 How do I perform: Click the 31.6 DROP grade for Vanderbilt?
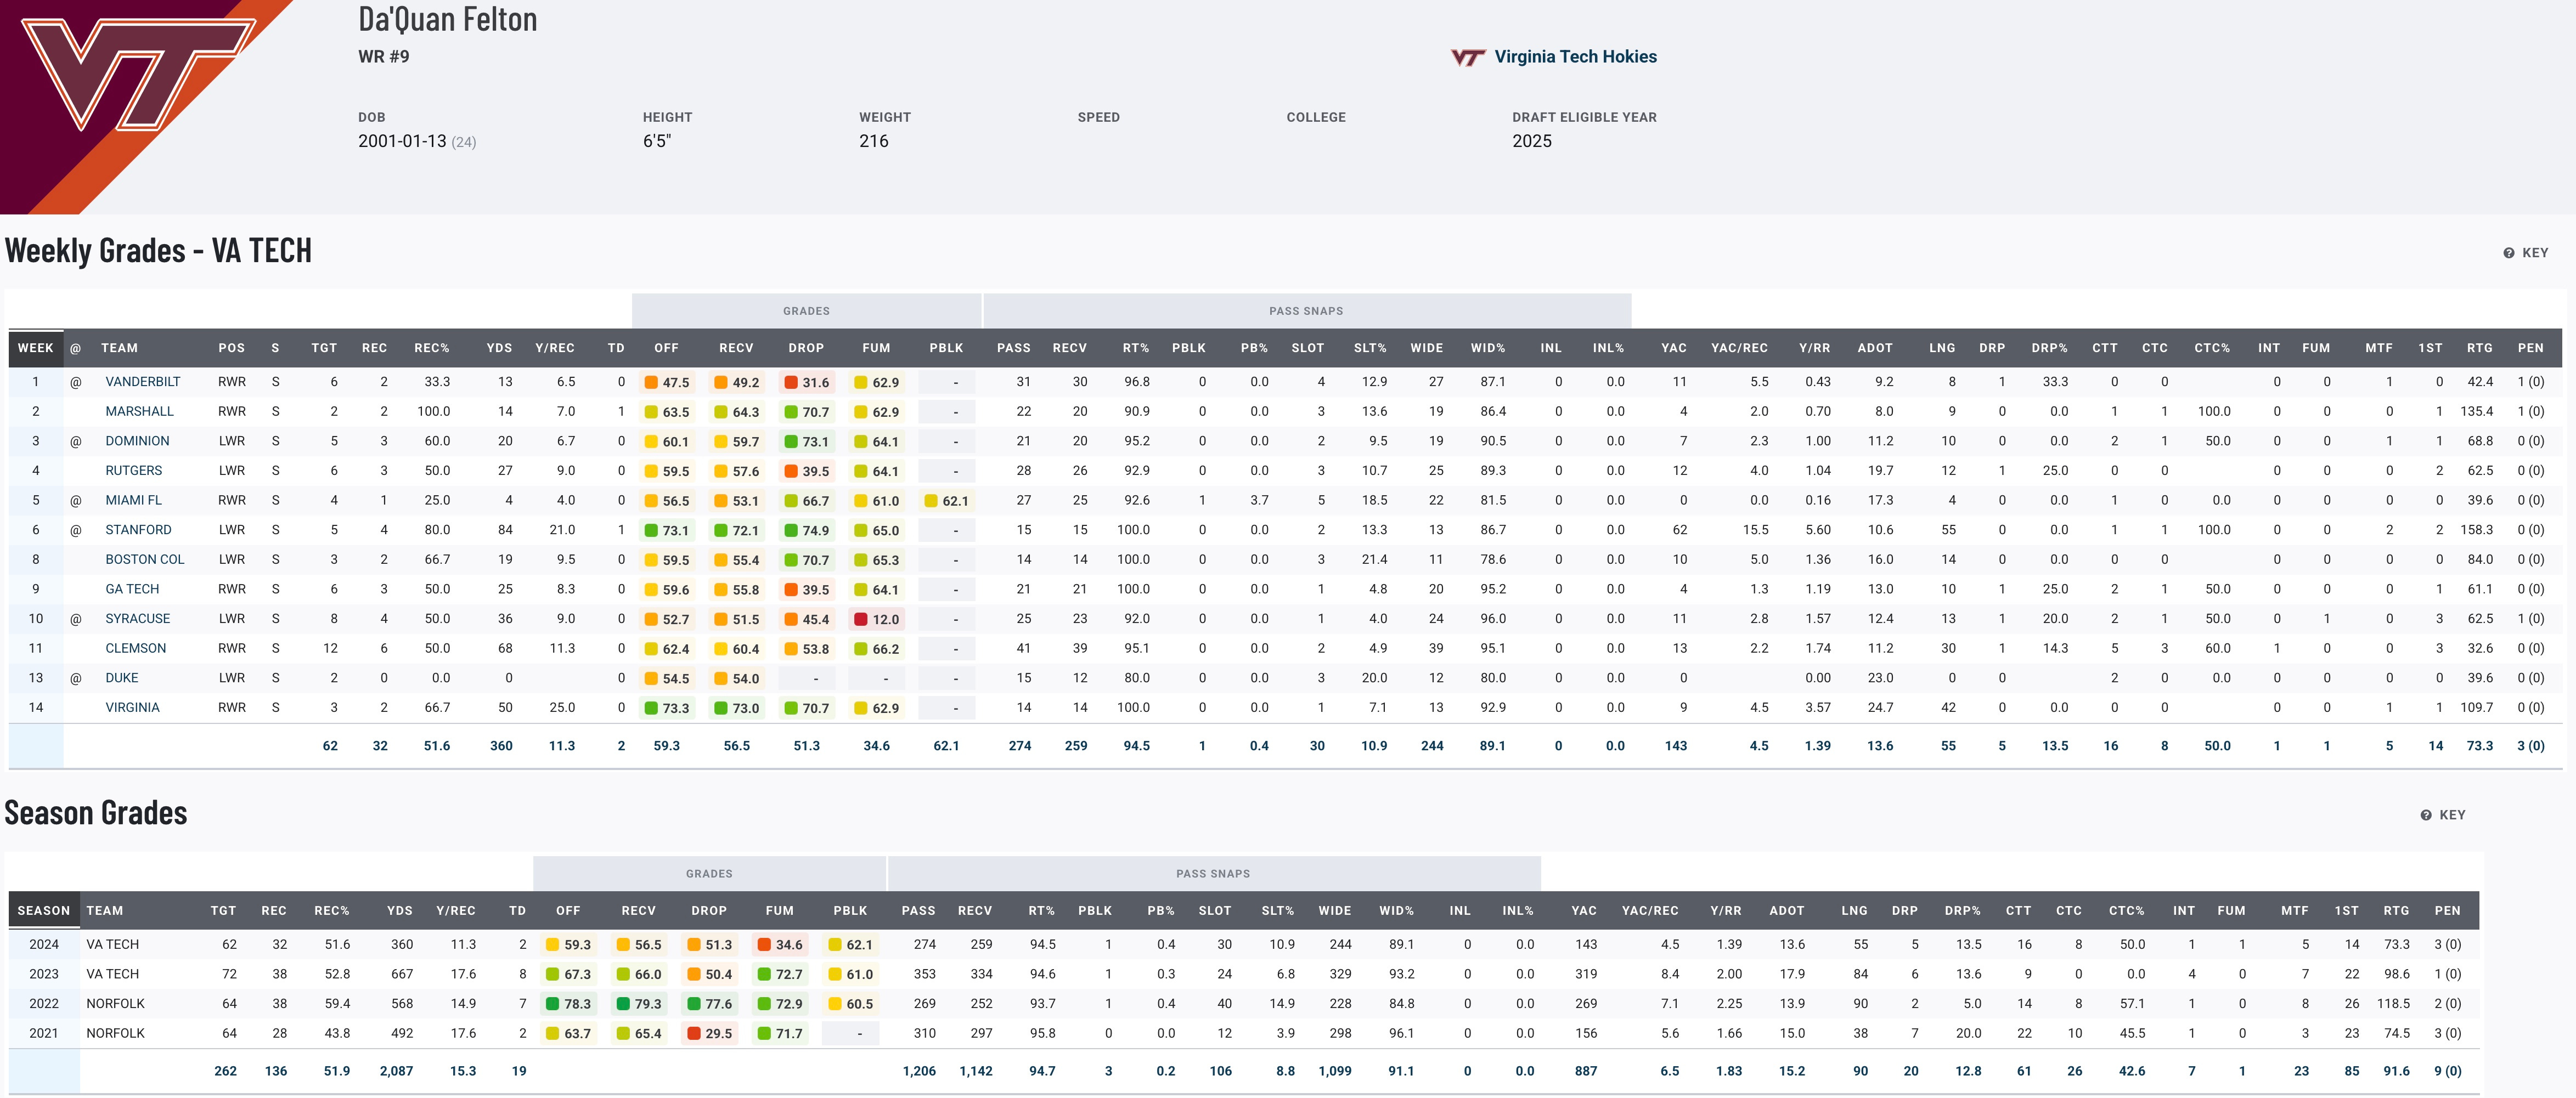point(807,382)
